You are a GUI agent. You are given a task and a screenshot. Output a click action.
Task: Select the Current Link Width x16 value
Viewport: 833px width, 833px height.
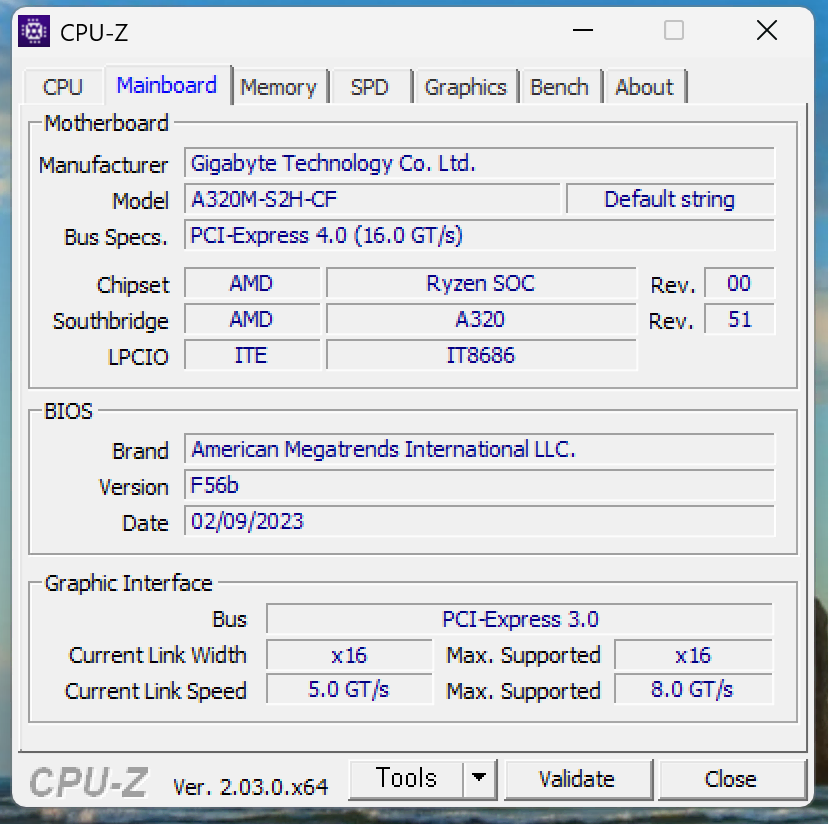click(x=350, y=655)
